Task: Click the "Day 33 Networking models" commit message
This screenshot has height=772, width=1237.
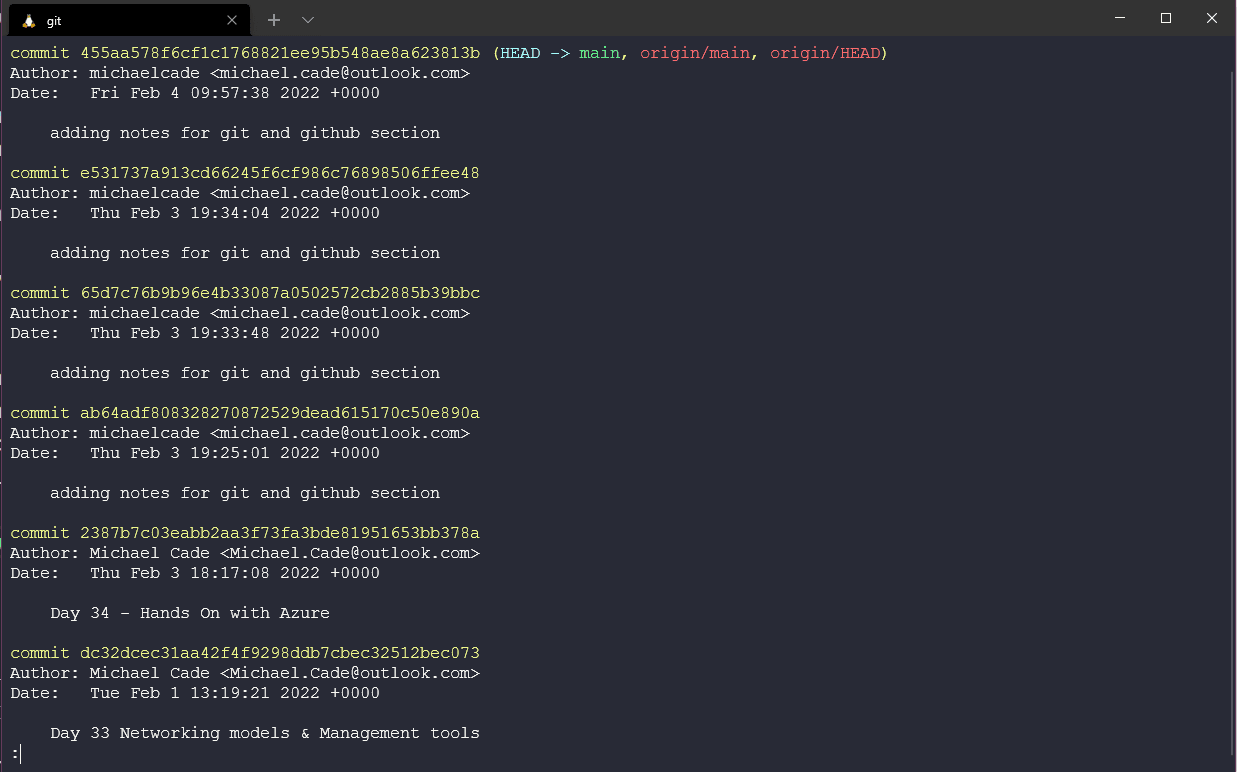Action: 265,733
